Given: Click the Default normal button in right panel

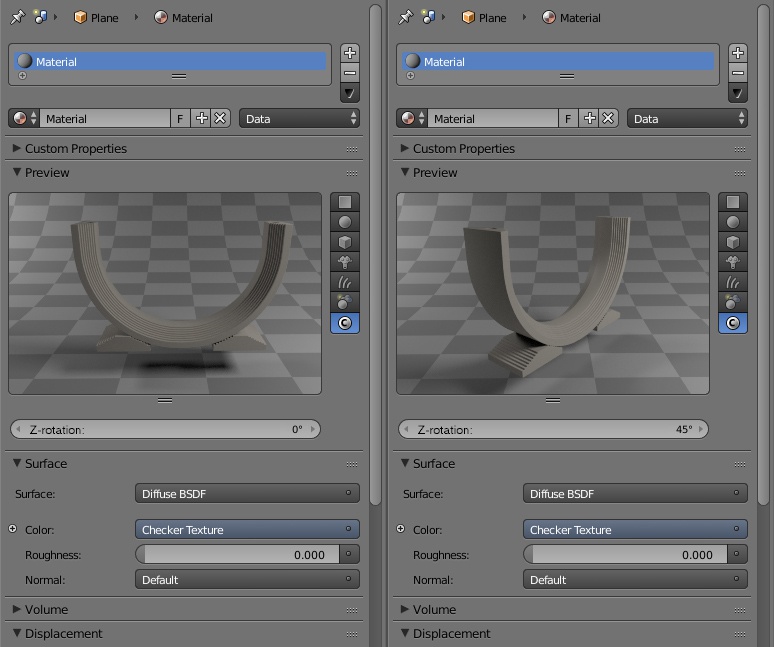Looking at the screenshot, I should point(635,579).
